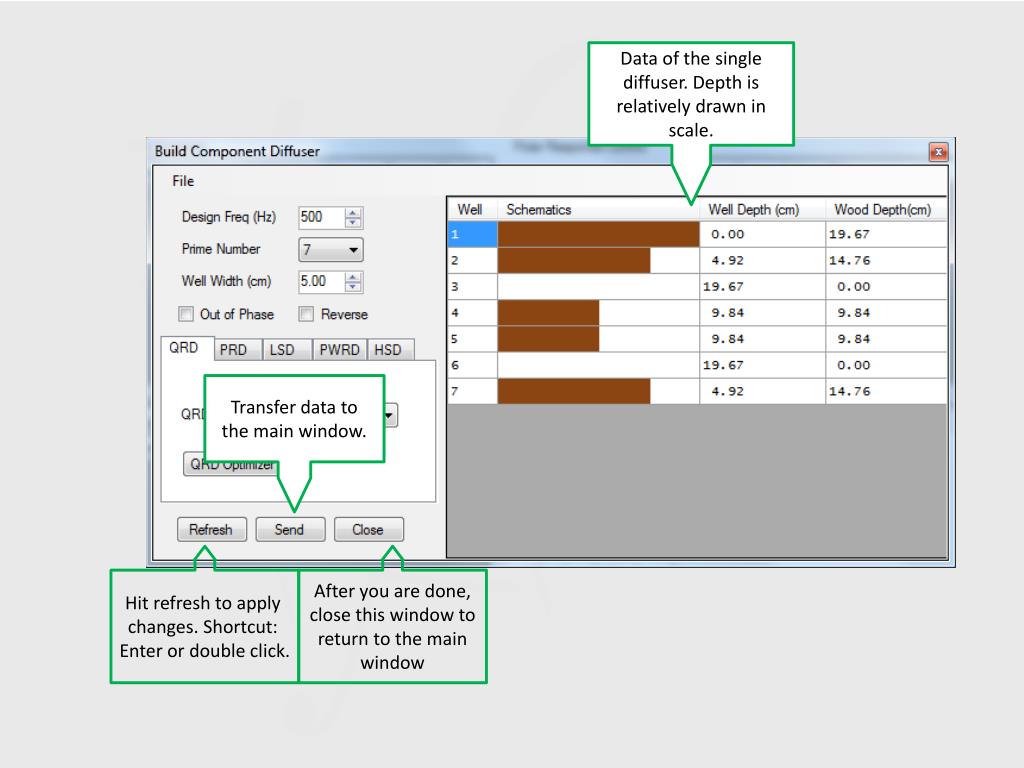Viewport: 1024px width, 768px height.
Task: Decrease Design Freq with down arrow
Action: pos(353,223)
